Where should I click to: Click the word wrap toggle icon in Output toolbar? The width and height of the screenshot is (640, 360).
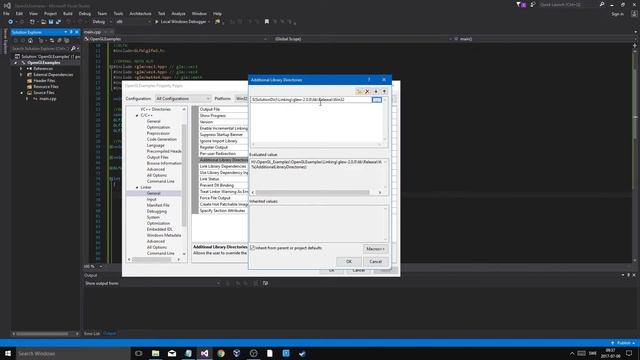[265, 283]
